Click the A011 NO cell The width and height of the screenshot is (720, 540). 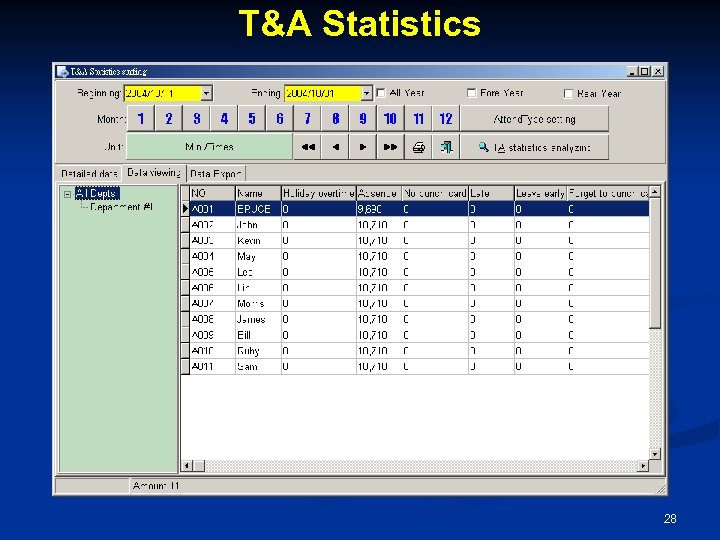(212, 366)
